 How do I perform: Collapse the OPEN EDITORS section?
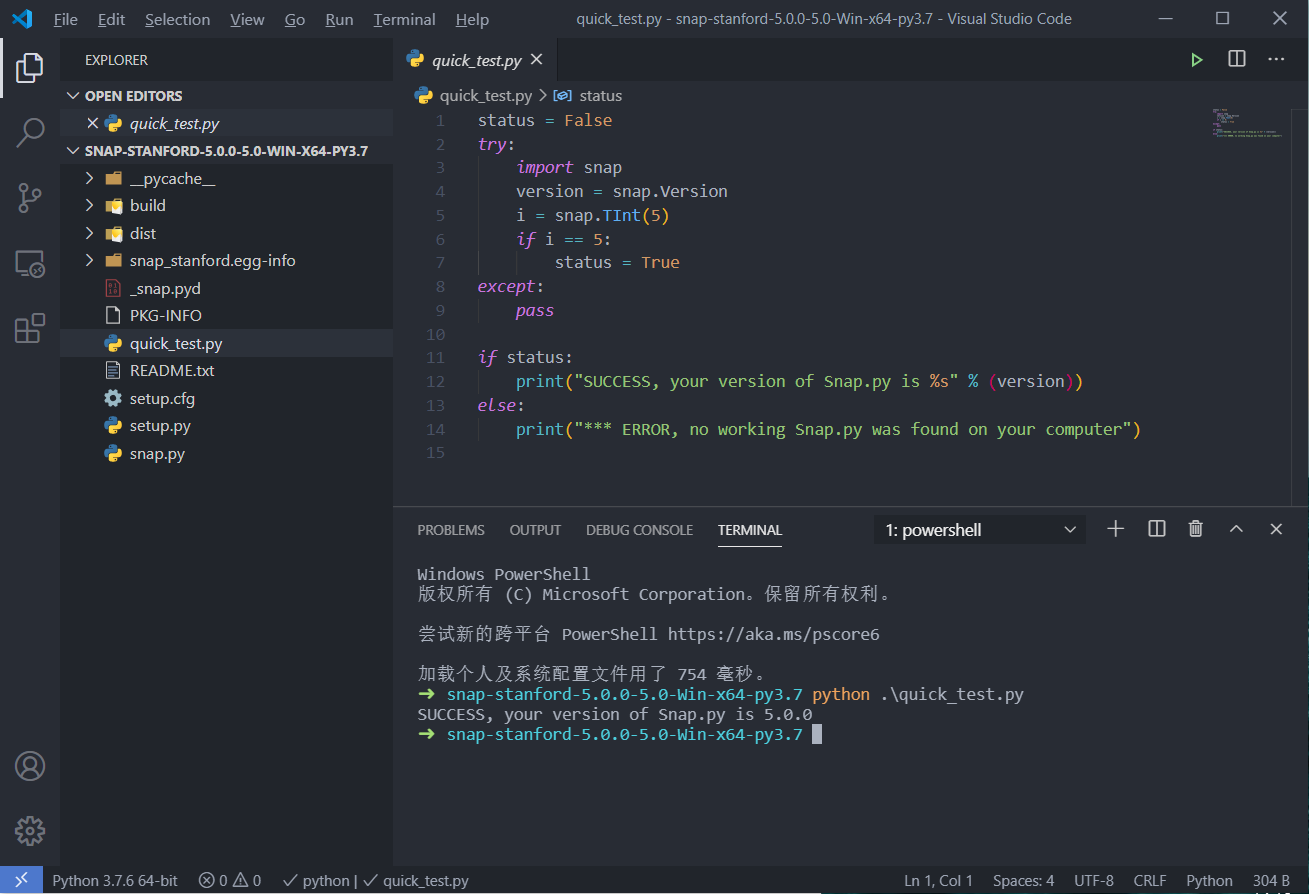[x=73, y=95]
